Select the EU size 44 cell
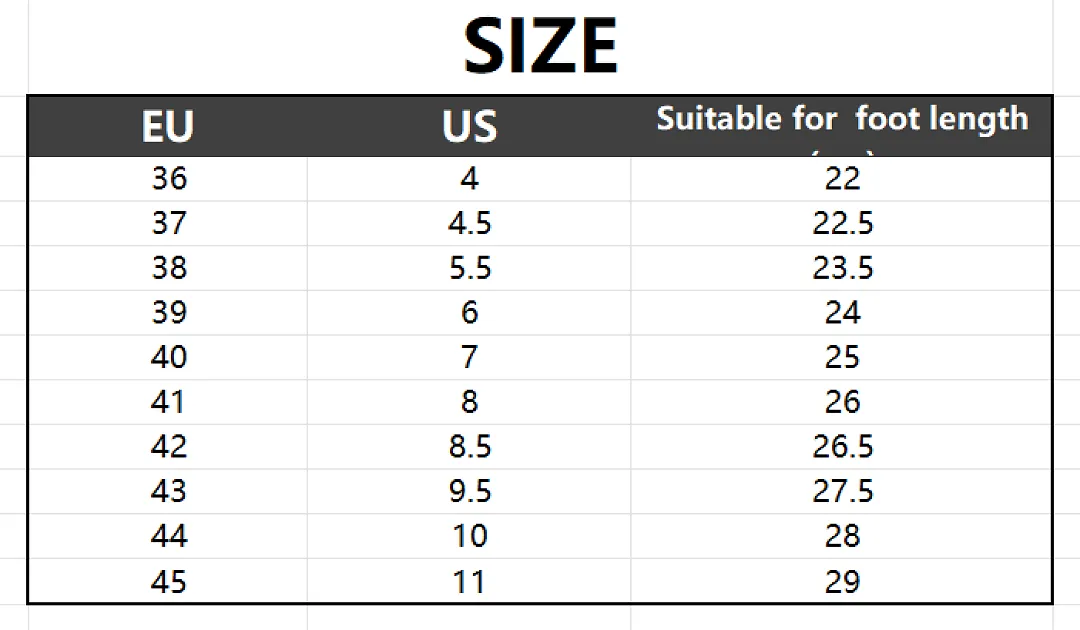 [169, 536]
